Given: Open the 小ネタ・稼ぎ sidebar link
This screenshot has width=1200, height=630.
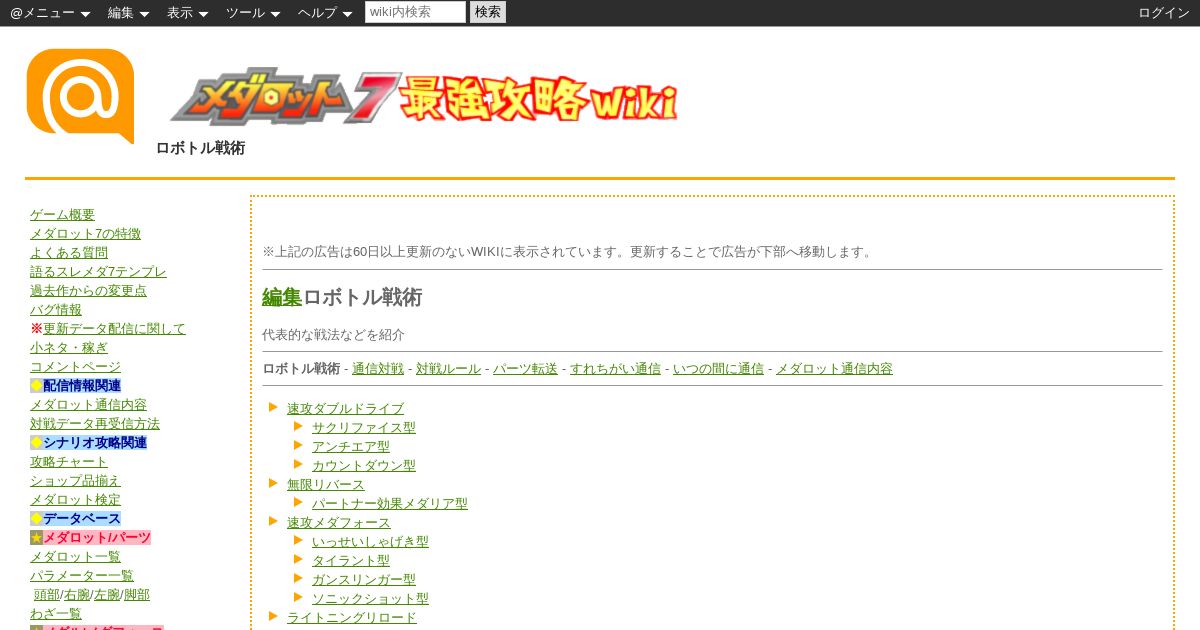Looking at the screenshot, I should pyautogui.click(x=69, y=348).
